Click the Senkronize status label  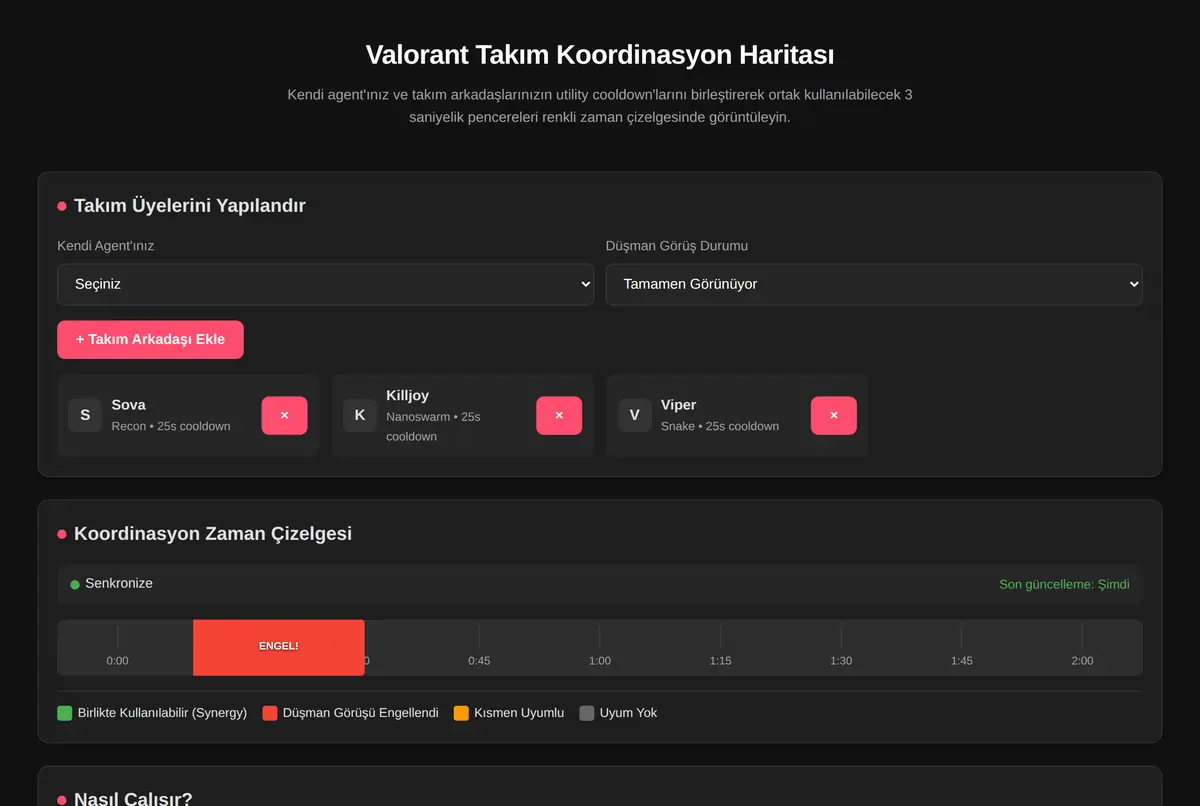[119, 583]
